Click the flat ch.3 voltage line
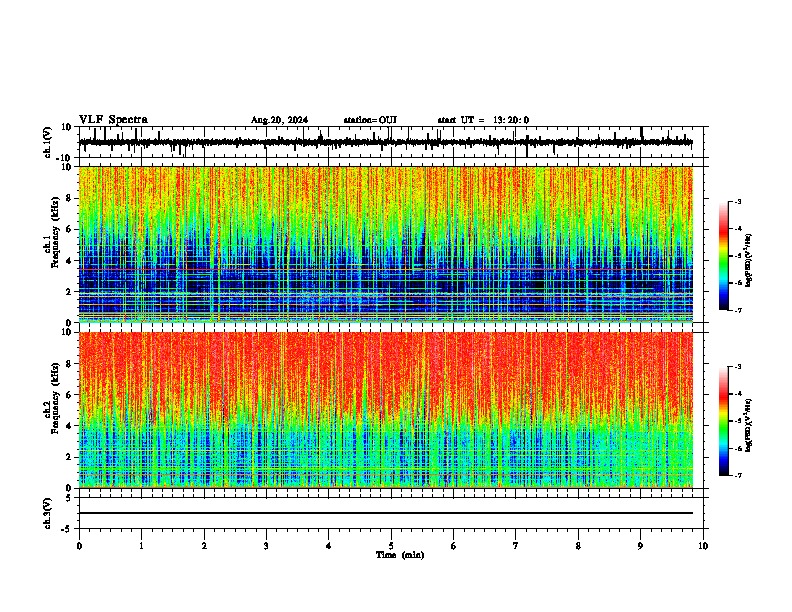 [386, 513]
